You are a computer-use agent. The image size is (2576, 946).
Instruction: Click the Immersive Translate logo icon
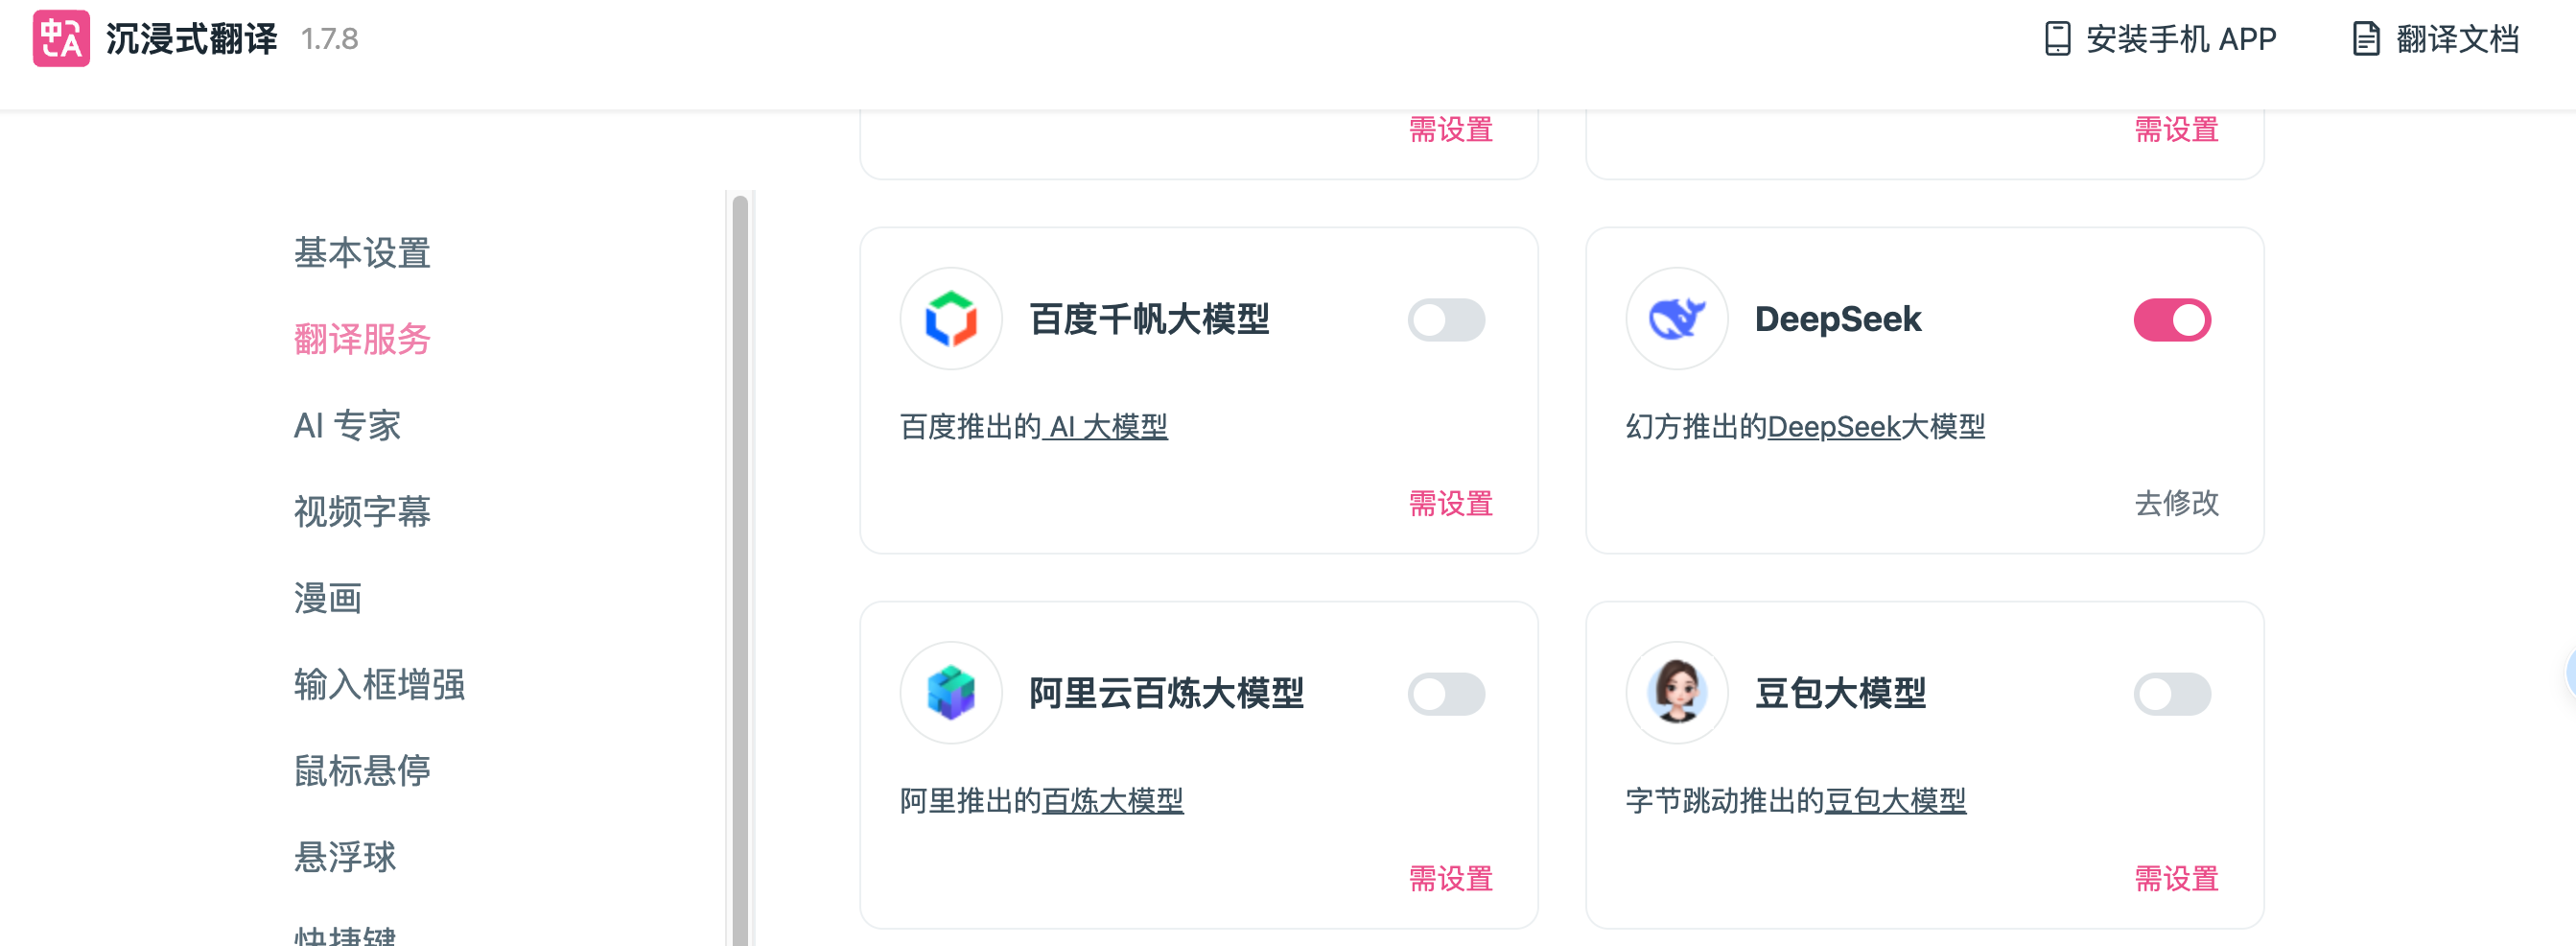(x=61, y=39)
